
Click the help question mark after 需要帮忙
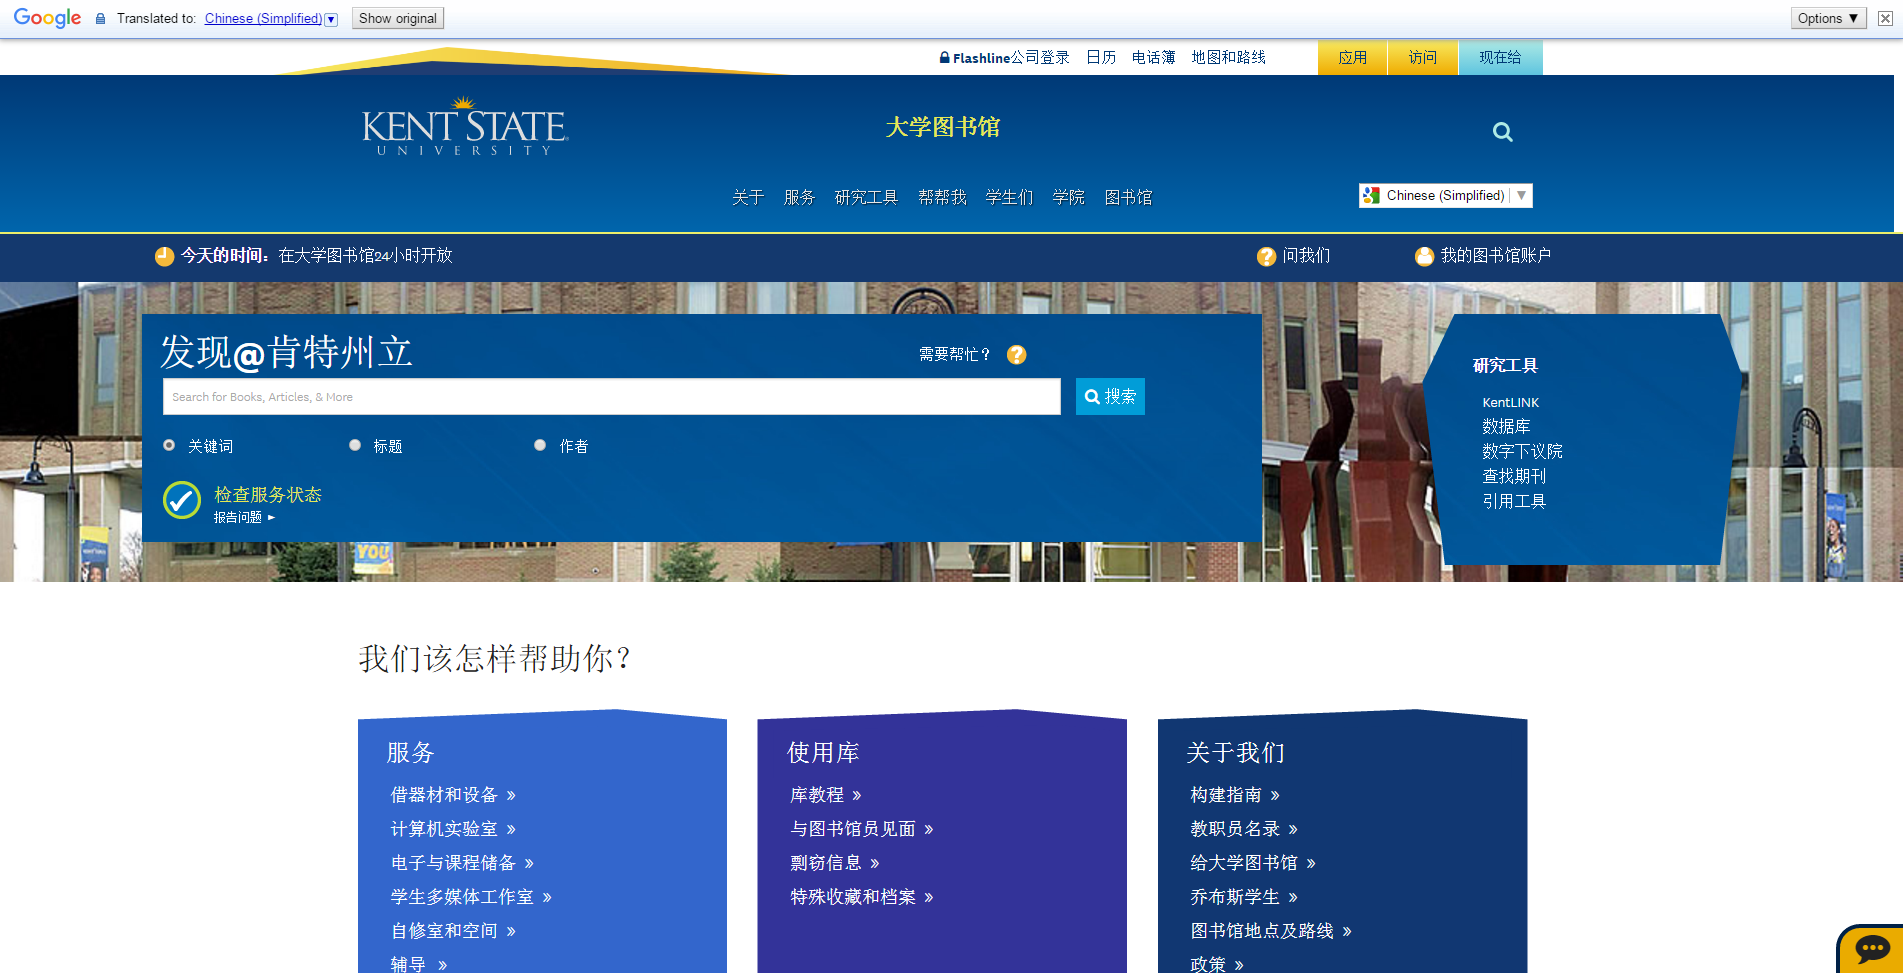click(x=1016, y=355)
